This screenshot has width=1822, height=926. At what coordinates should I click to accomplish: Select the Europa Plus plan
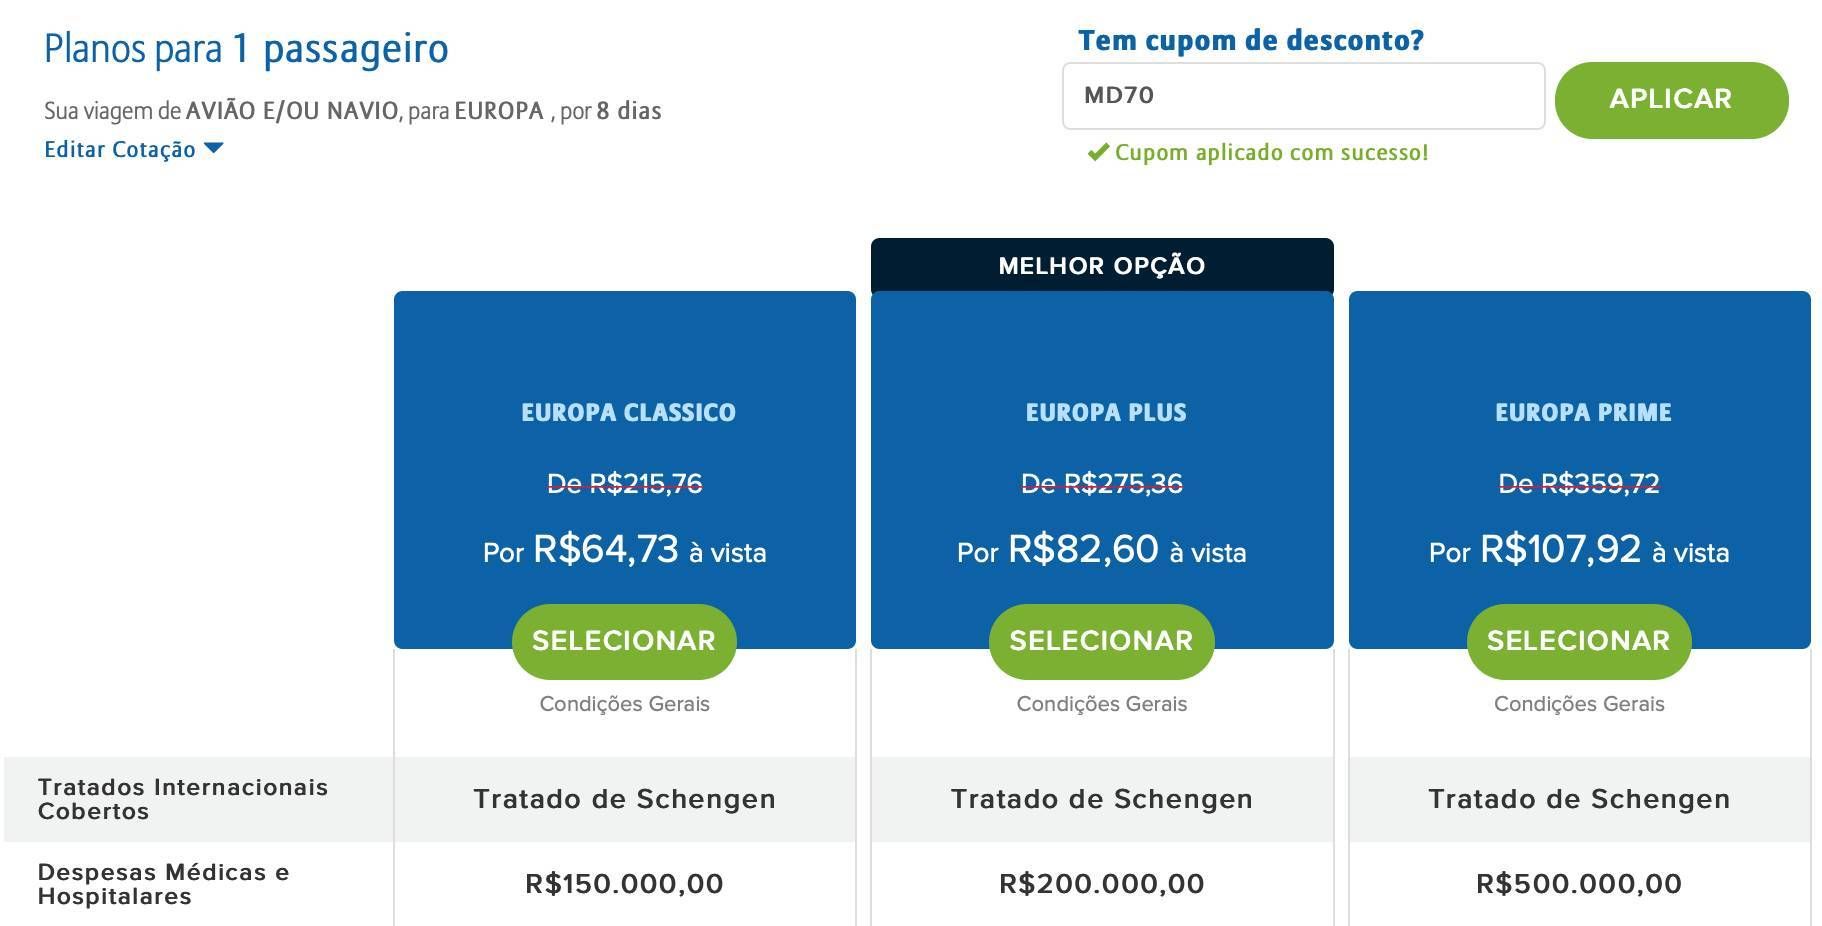(1101, 641)
